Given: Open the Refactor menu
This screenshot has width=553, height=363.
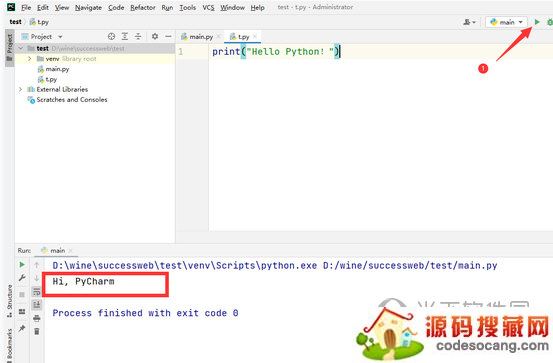Looking at the screenshot, I should pyautogui.click(x=142, y=7).
